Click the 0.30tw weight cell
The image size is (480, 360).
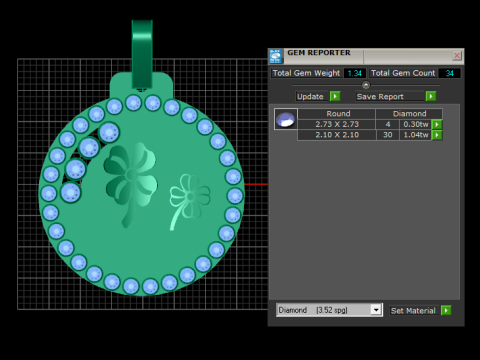[x=416, y=124]
